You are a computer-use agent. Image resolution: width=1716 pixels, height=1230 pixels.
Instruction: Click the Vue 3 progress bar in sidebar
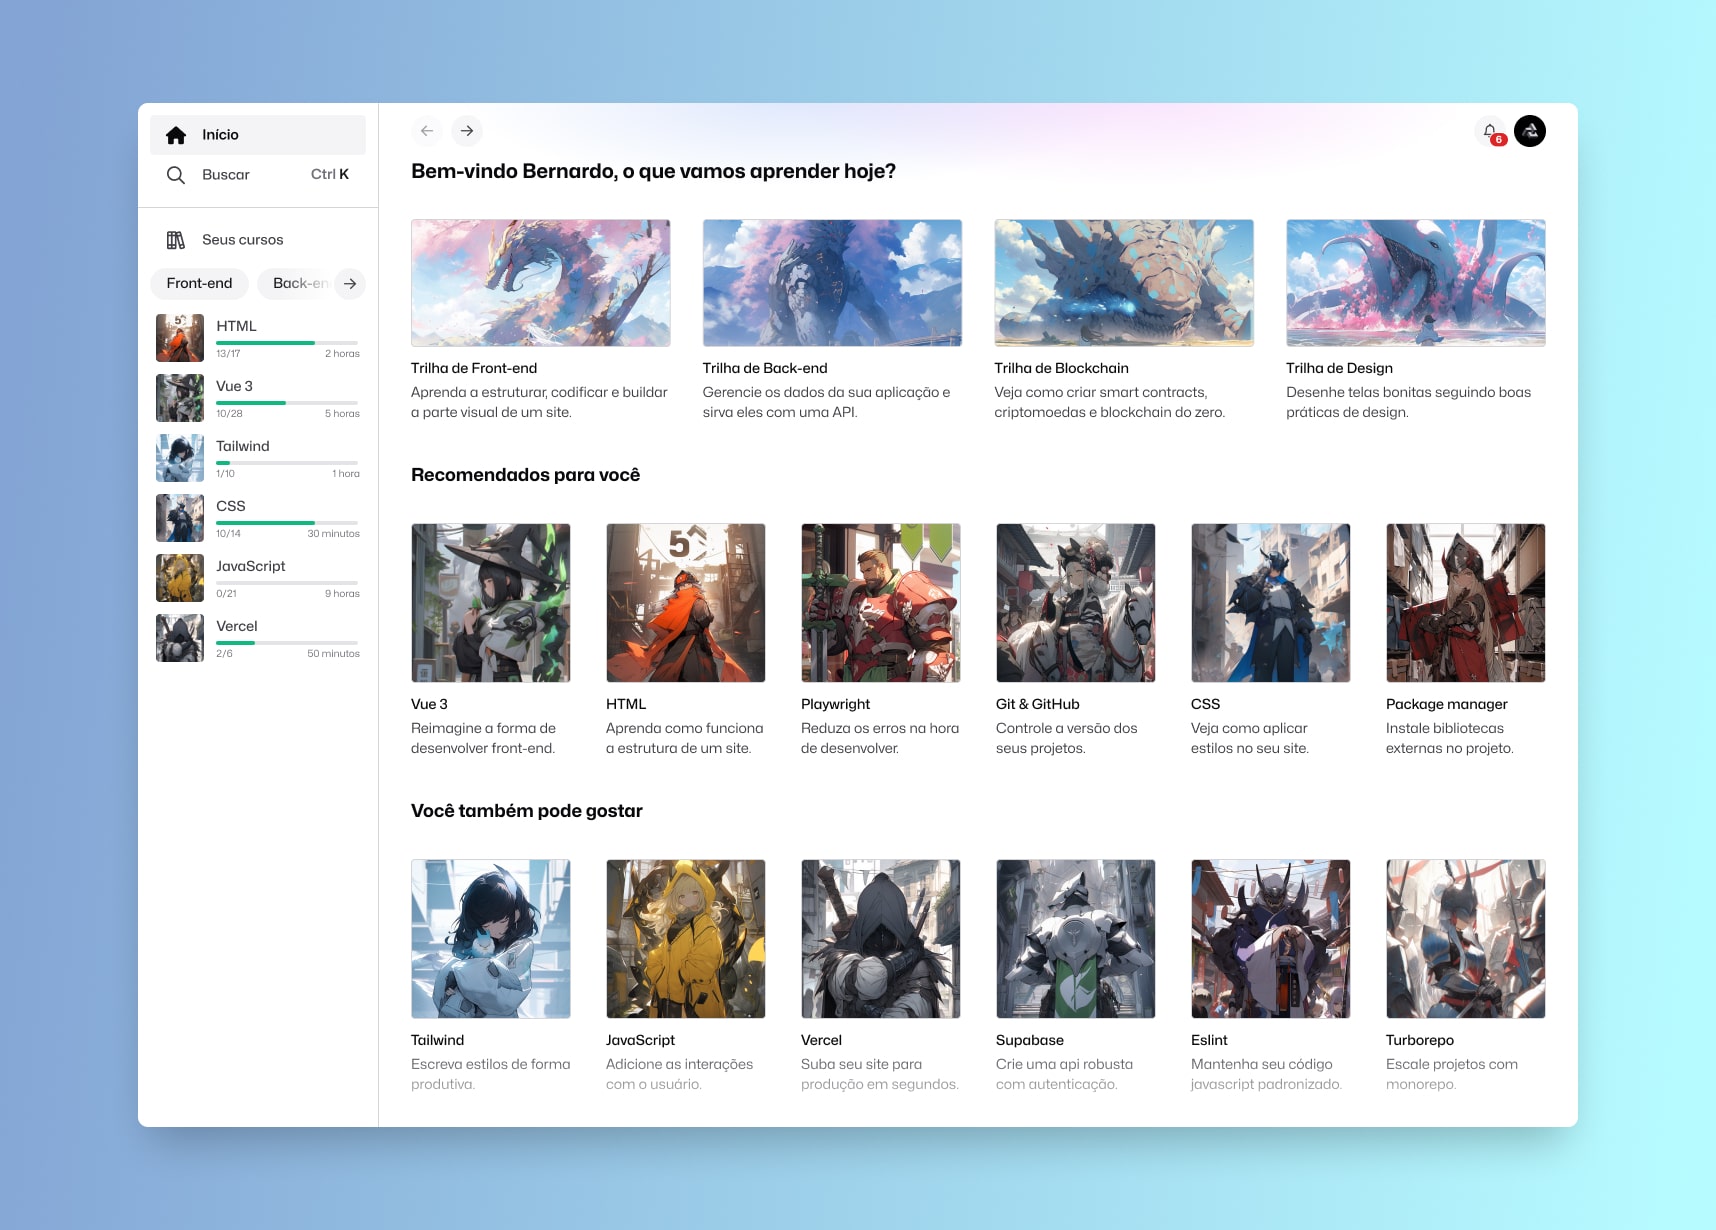point(287,403)
